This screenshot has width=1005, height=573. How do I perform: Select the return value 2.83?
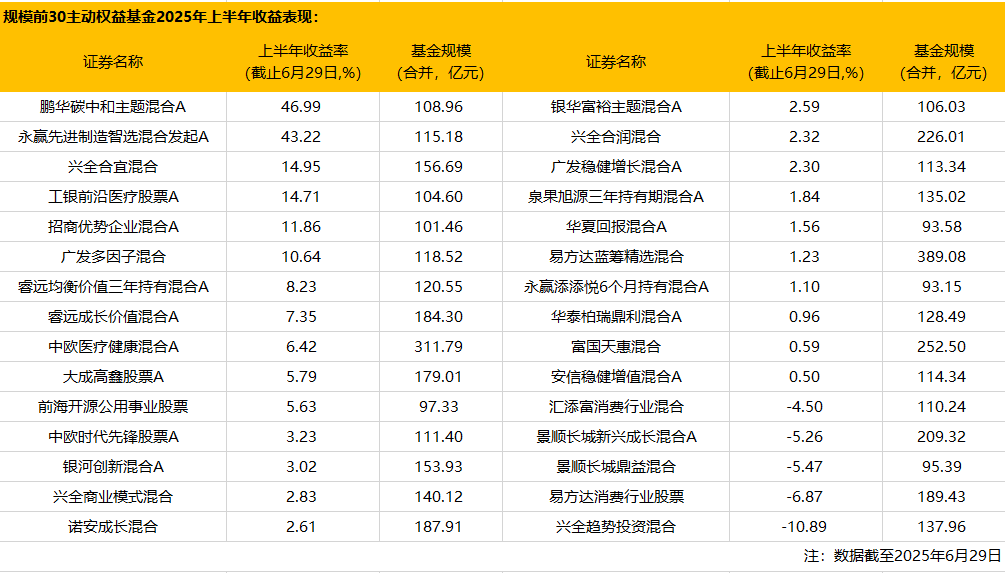click(301, 497)
